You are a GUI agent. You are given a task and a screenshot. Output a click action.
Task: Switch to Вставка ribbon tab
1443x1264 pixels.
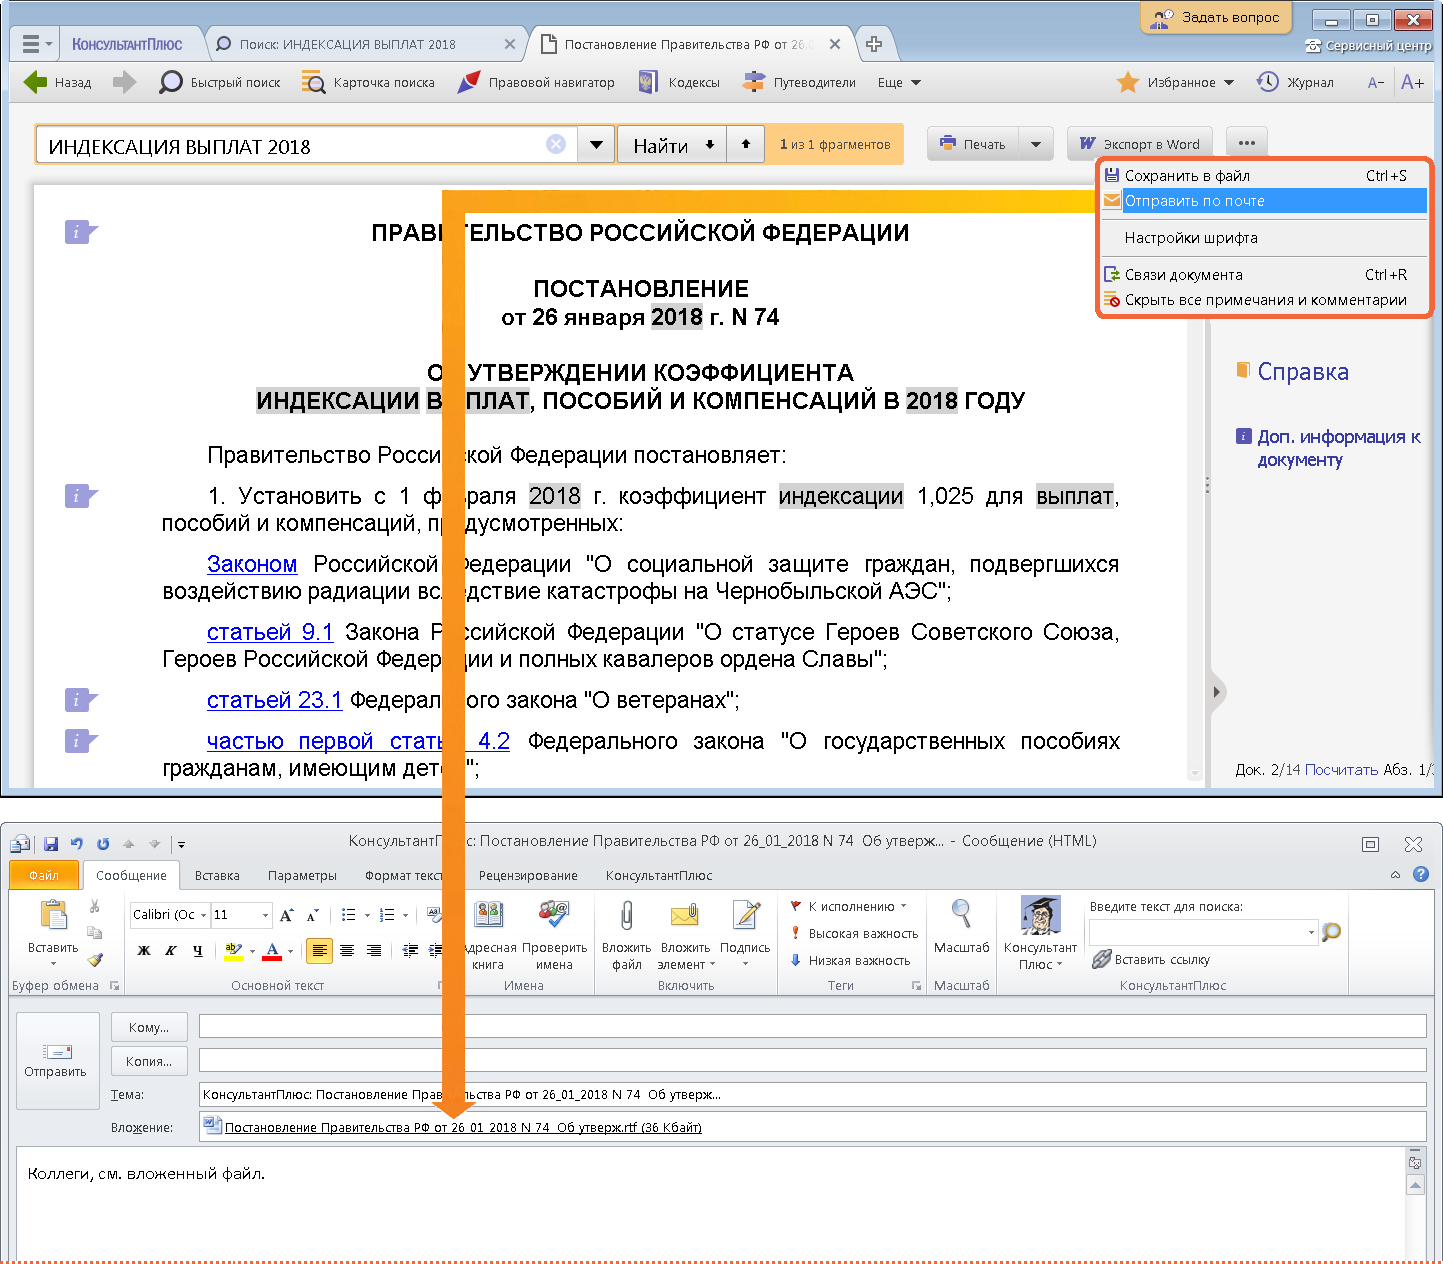pyautogui.click(x=217, y=875)
